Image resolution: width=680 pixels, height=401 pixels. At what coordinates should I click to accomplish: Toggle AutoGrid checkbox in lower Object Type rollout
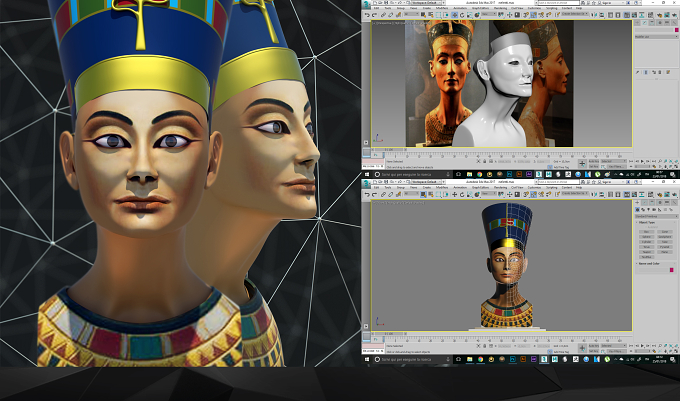coord(646,227)
